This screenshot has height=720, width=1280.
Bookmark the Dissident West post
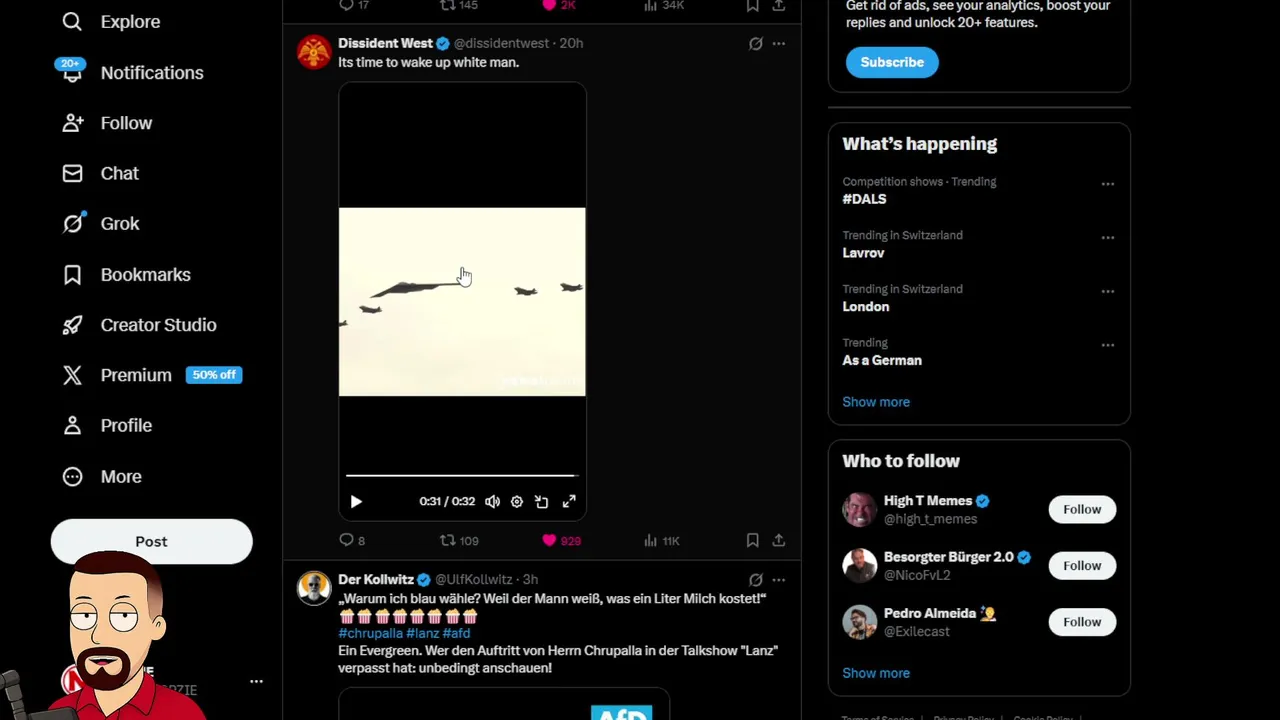coord(752,540)
